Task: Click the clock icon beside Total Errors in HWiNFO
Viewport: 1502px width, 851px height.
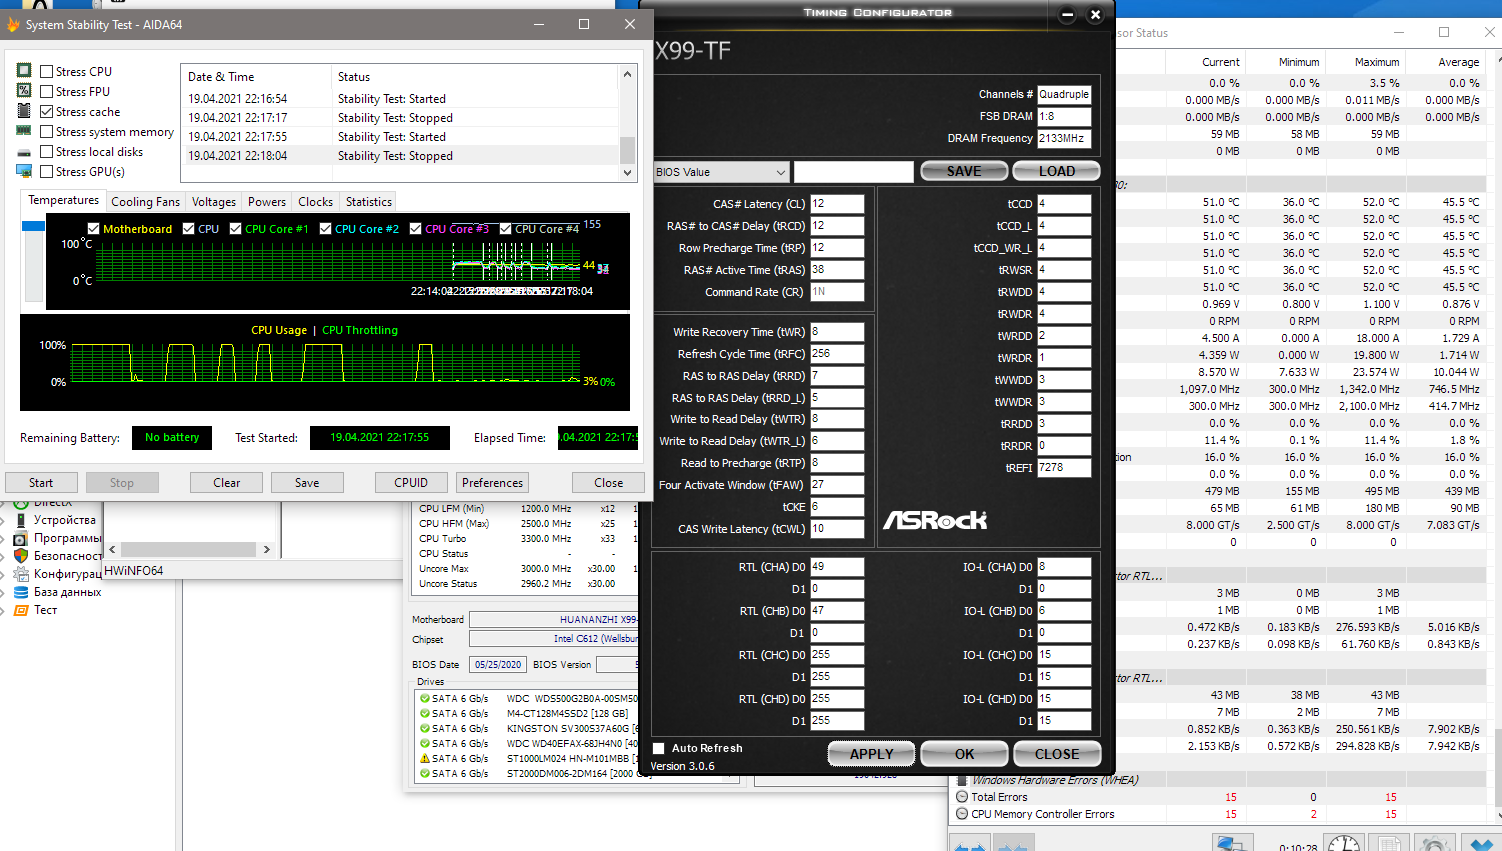Action: (x=962, y=797)
